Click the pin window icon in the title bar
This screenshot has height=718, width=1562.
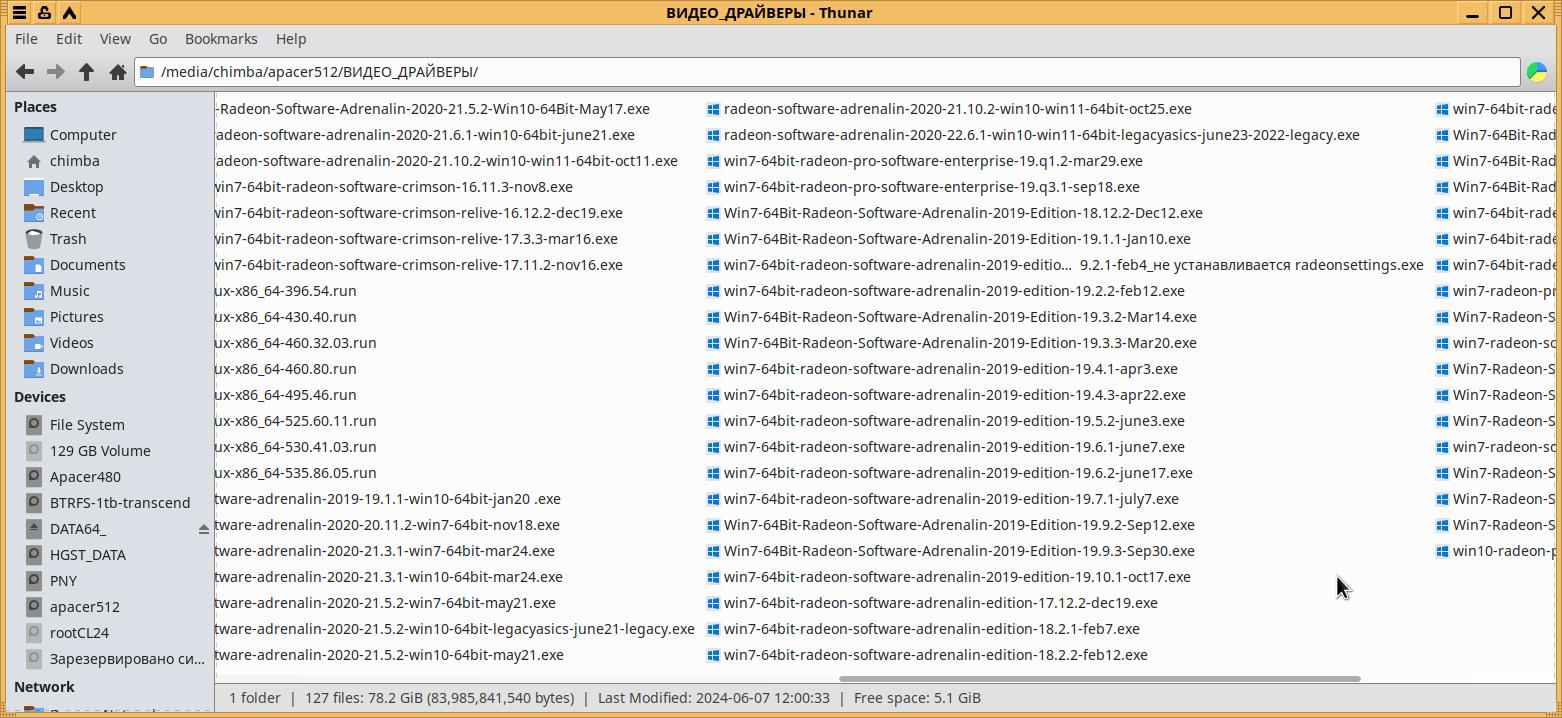point(45,13)
